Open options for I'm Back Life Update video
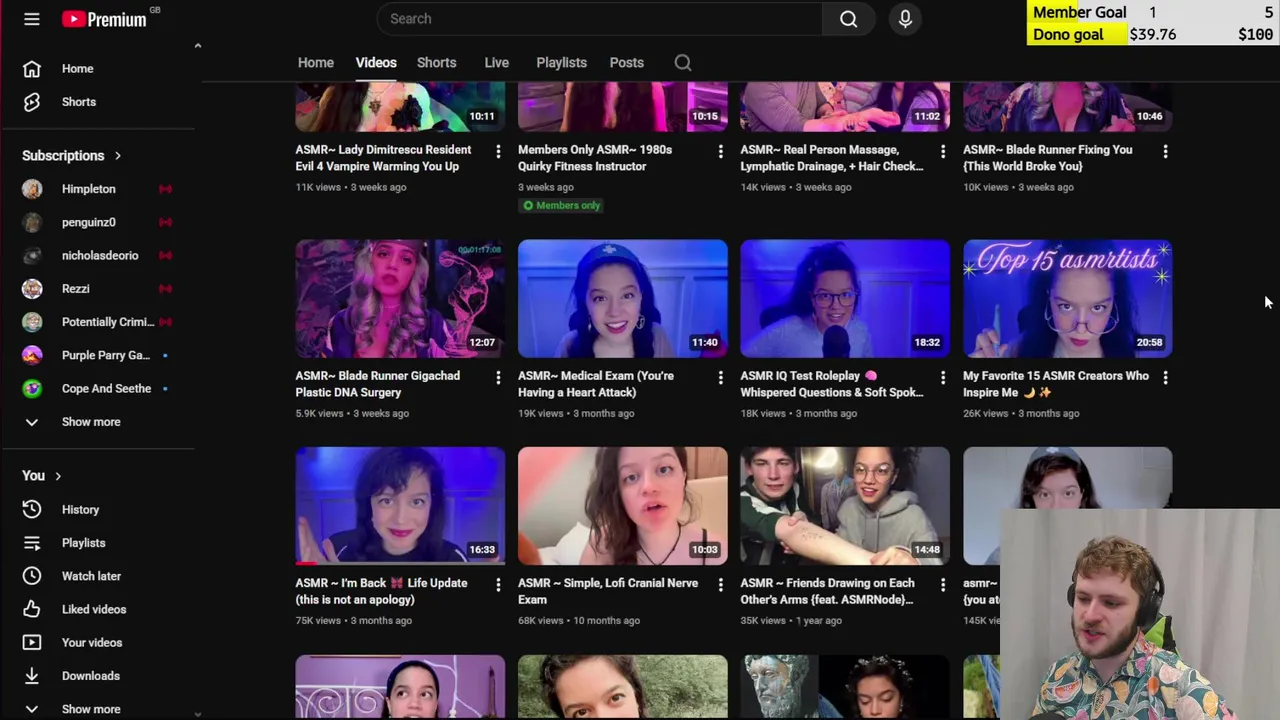 498,584
